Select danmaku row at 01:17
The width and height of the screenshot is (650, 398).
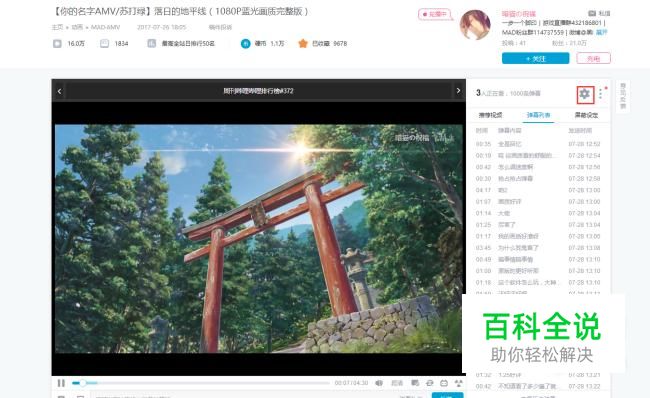coord(538,236)
